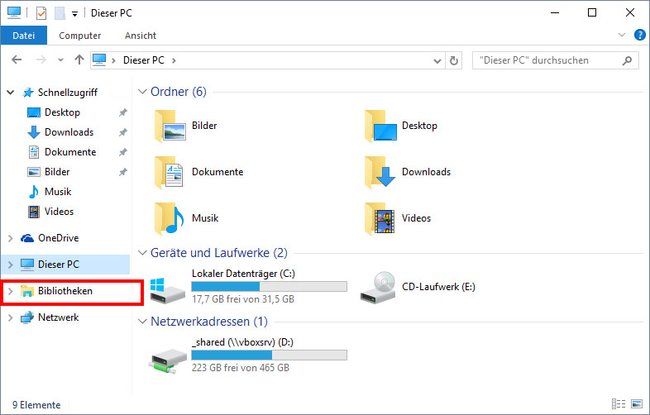Open the Datei menu

(24, 36)
